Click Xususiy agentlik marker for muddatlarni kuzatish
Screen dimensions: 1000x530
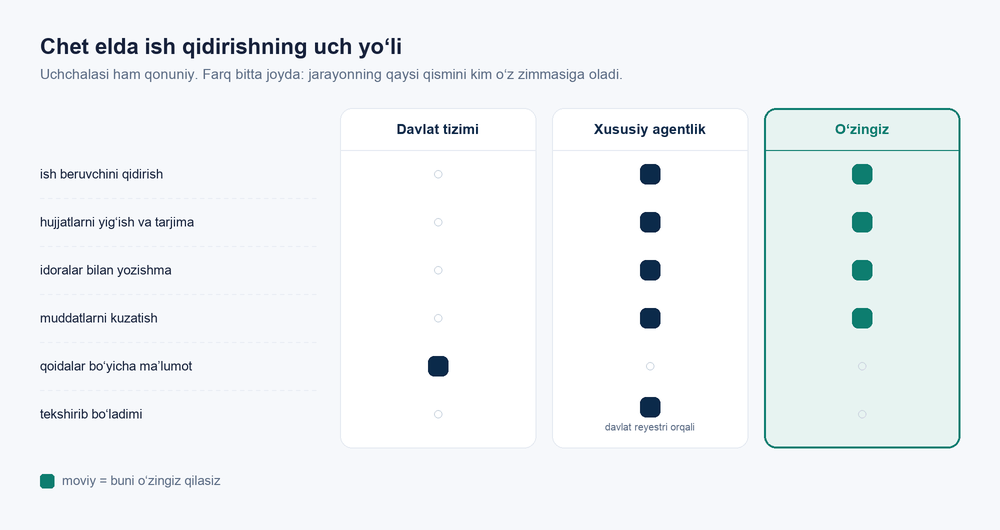pyautogui.click(x=650, y=318)
